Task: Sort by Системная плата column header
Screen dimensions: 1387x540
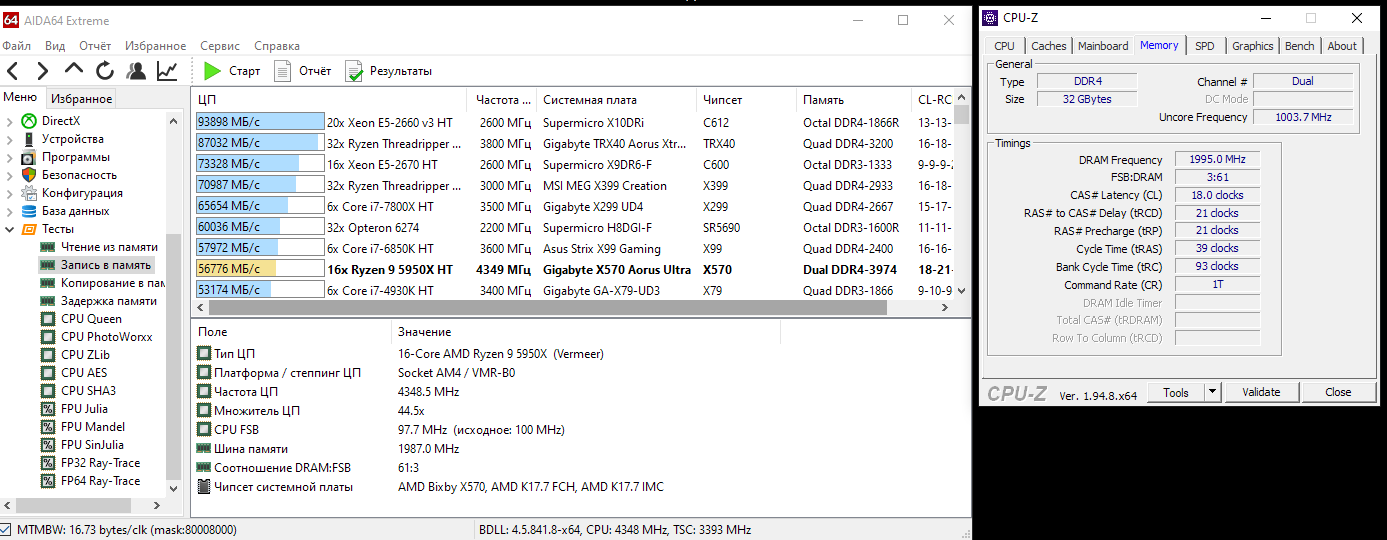Action: (615, 100)
